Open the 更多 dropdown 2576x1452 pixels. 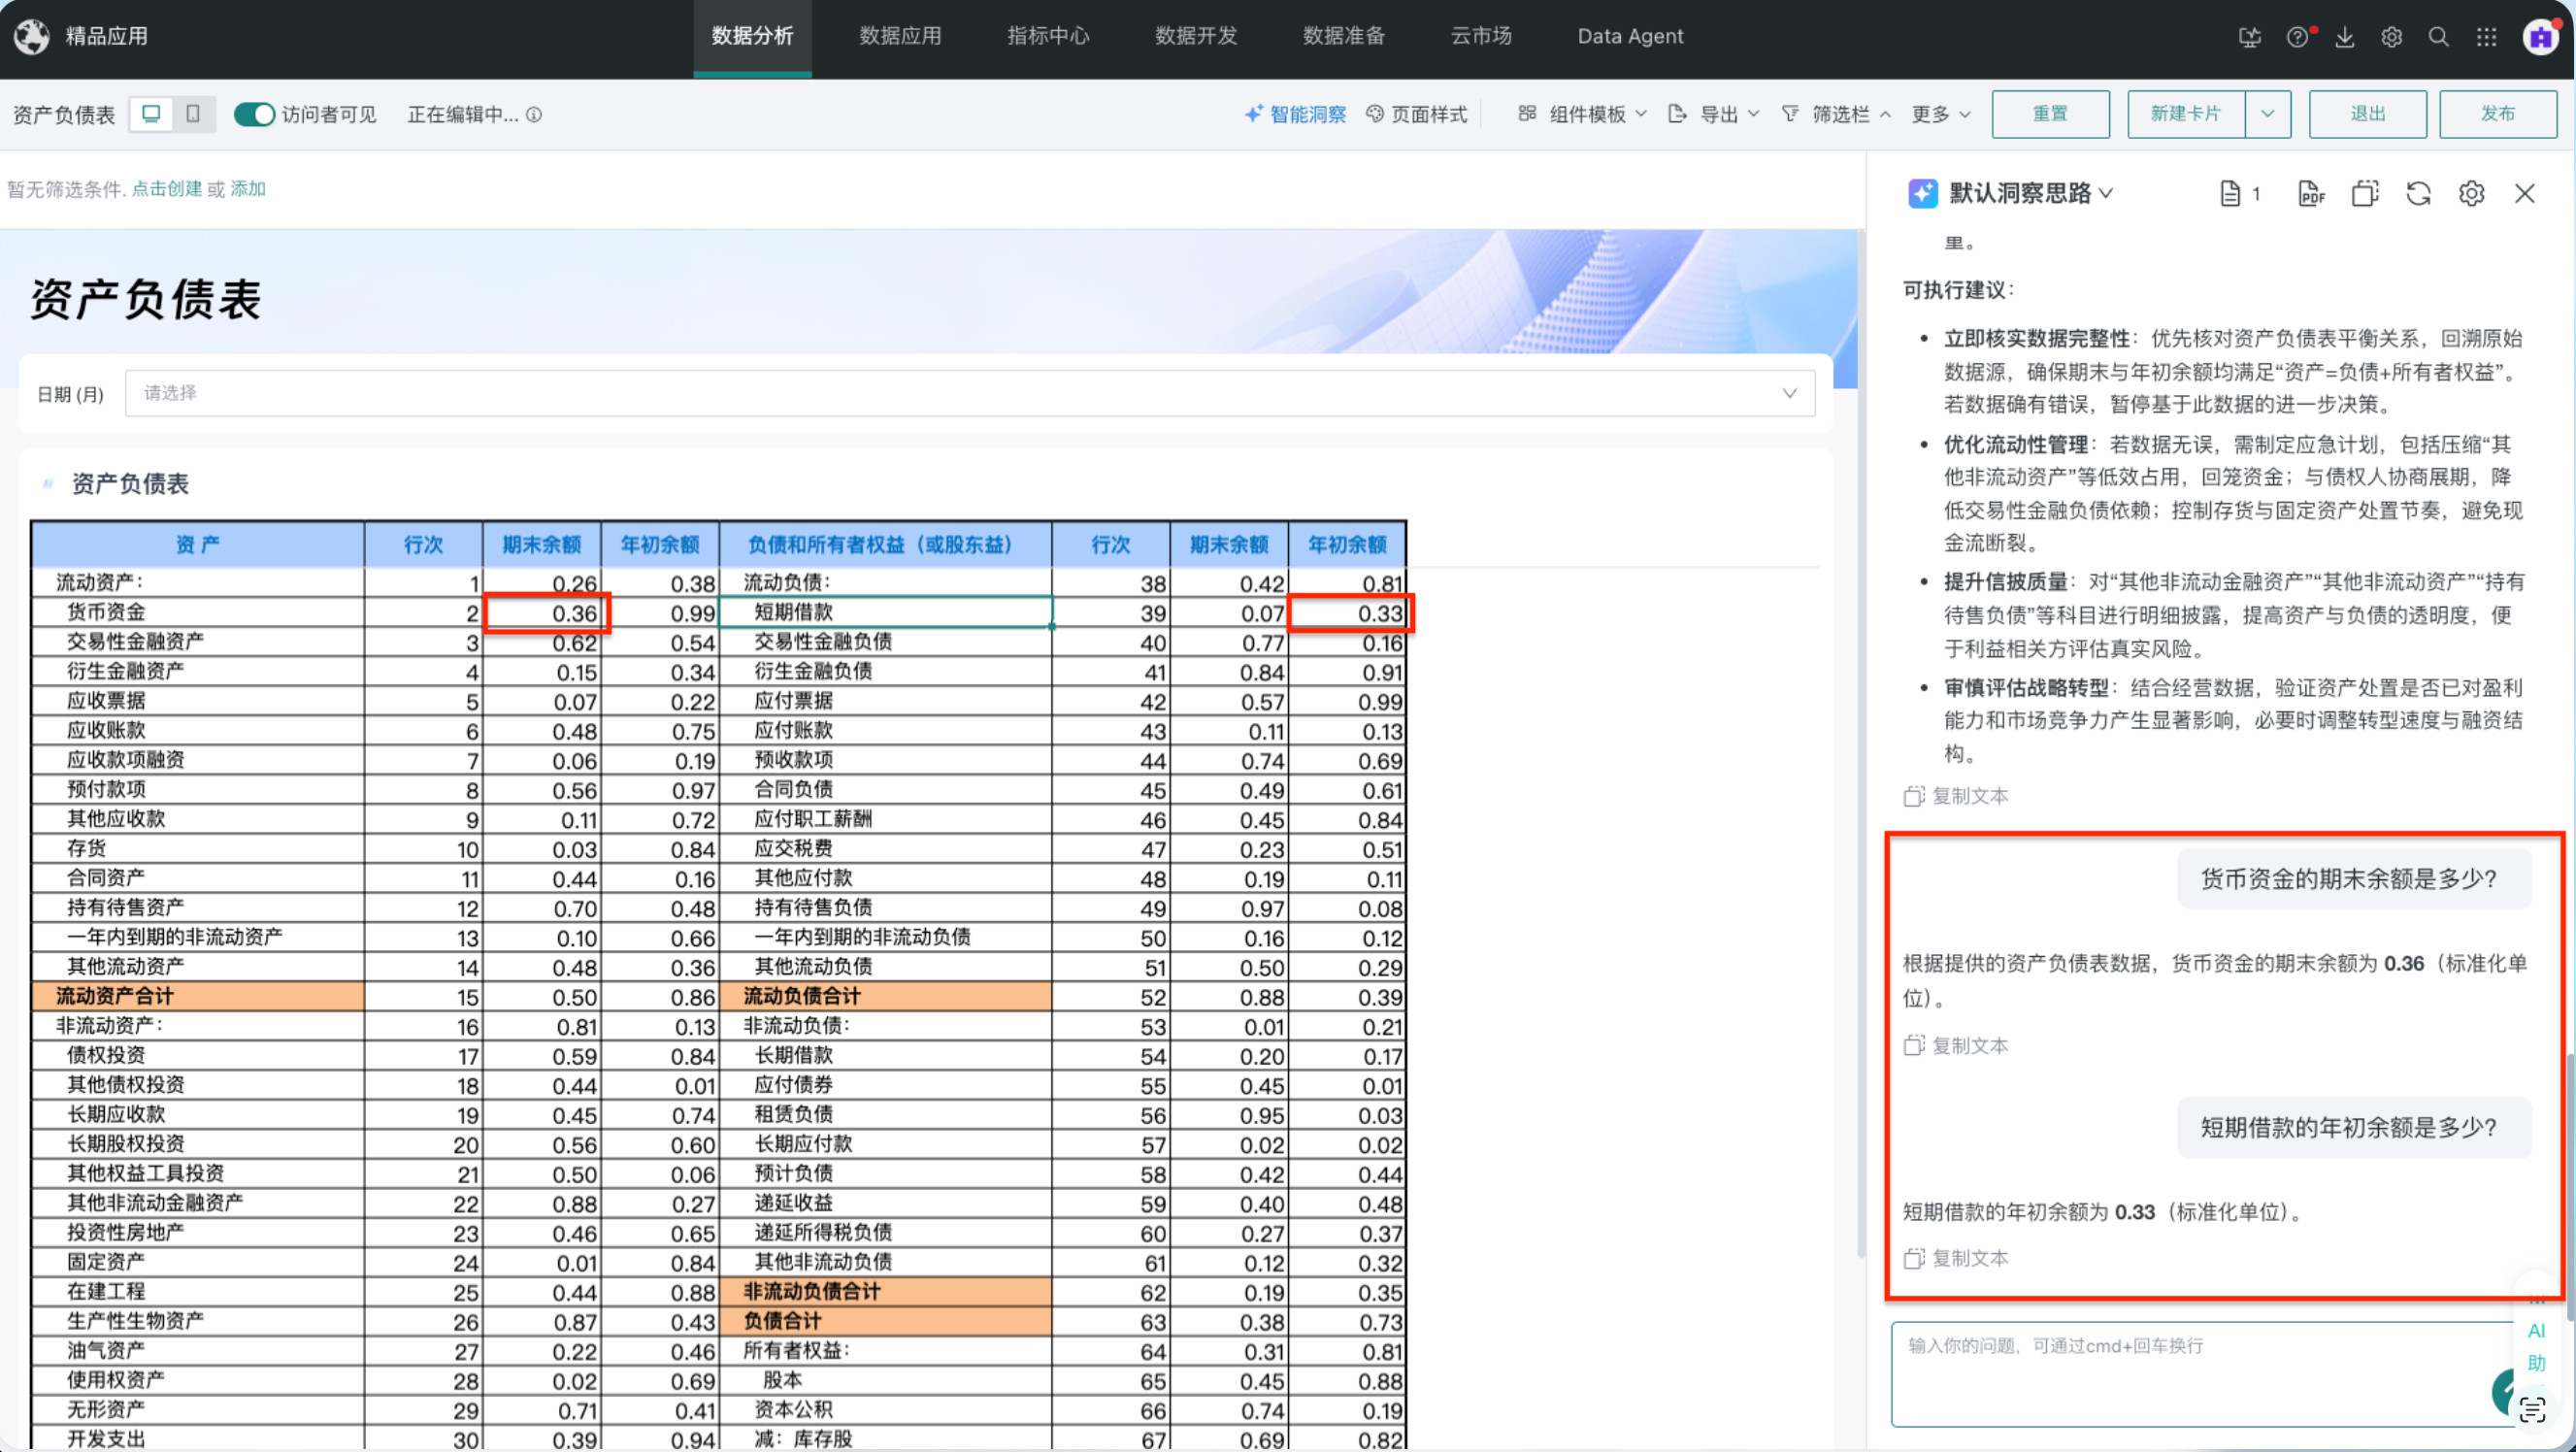[x=1940, y=114]
